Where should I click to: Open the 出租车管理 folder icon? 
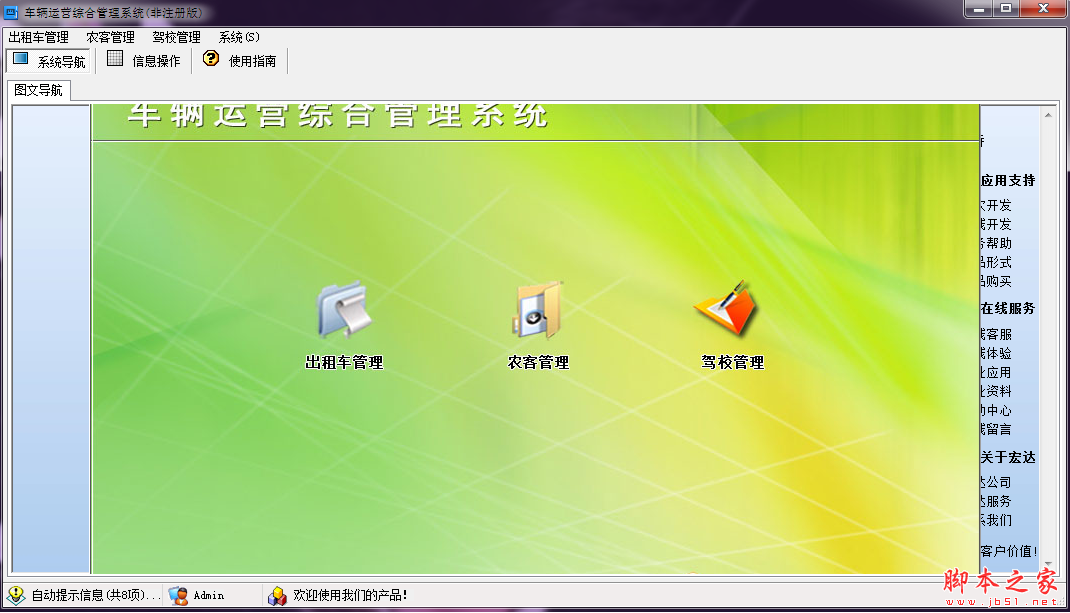344,311
